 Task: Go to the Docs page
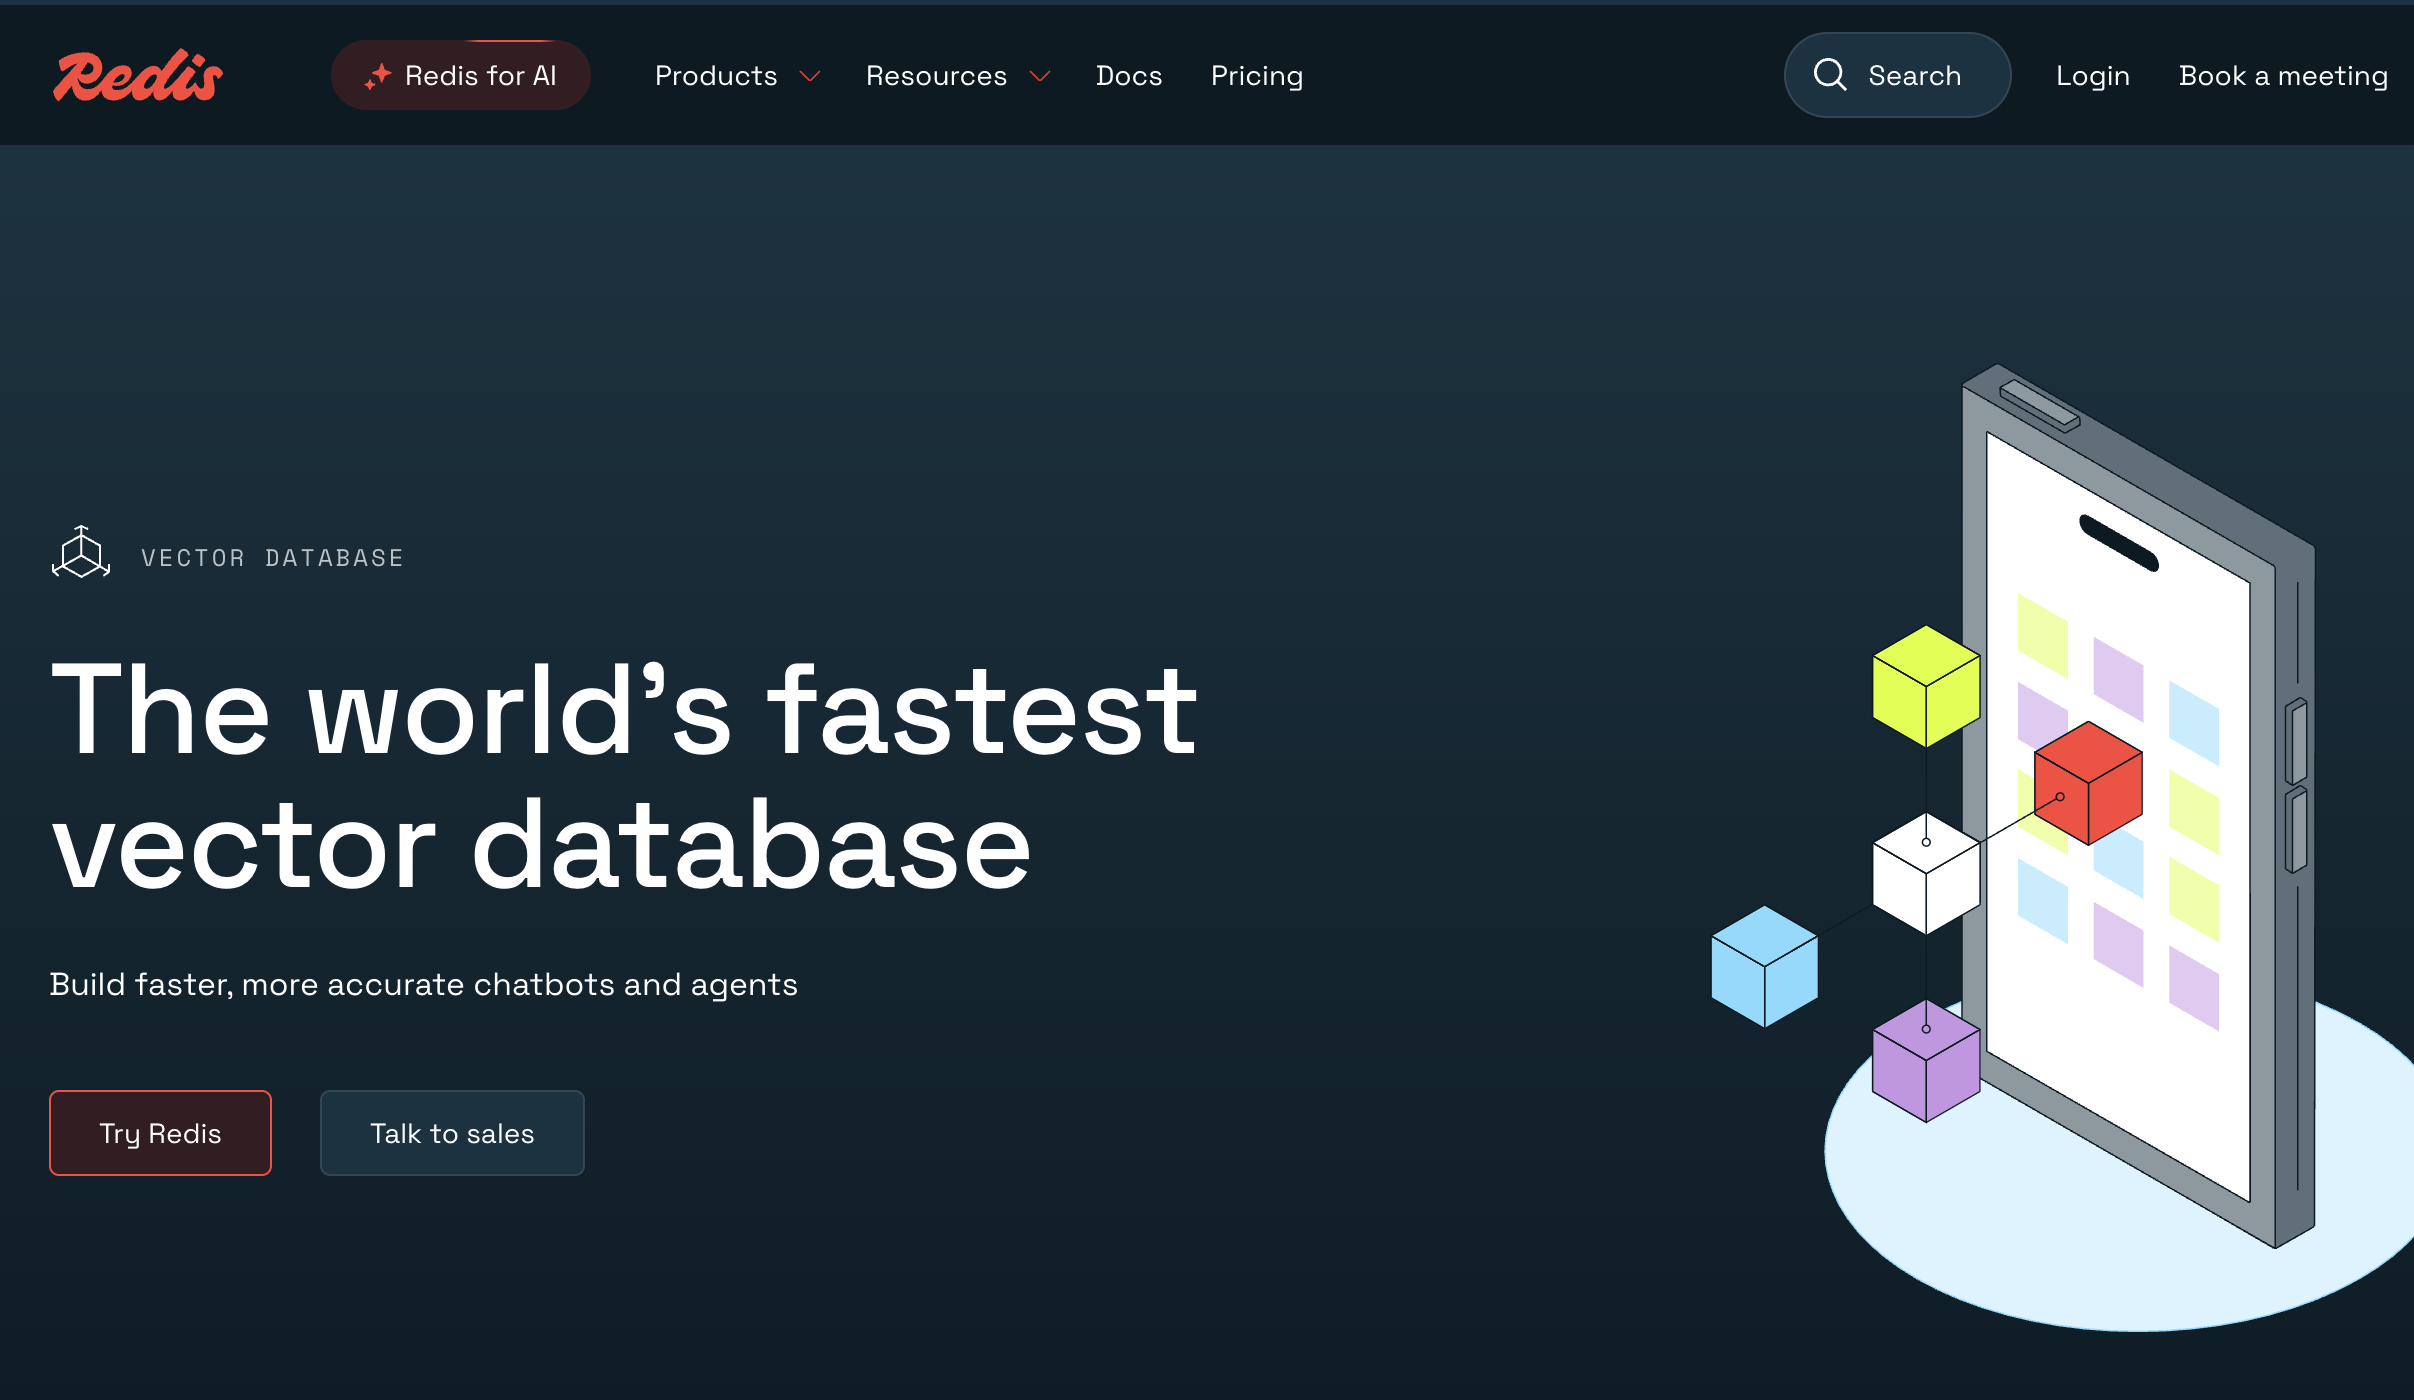coord(1129,76)
